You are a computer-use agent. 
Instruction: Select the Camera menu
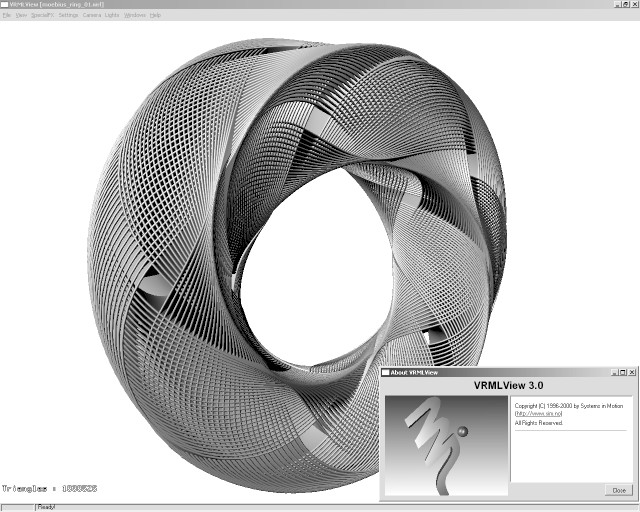click(x=92, y=15)
